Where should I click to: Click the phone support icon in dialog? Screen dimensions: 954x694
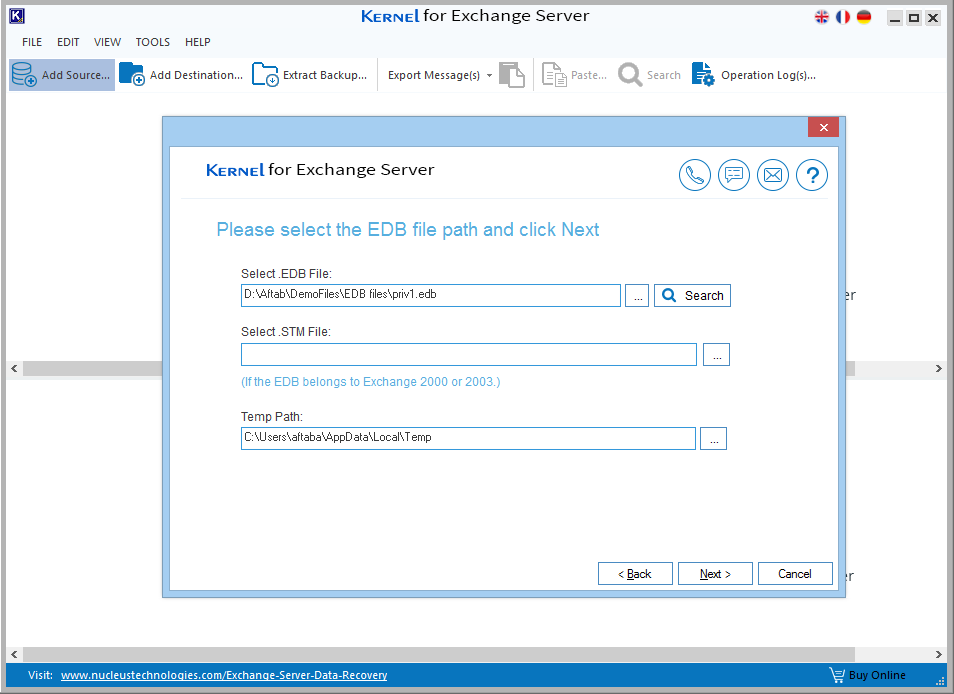coord(695,175)
